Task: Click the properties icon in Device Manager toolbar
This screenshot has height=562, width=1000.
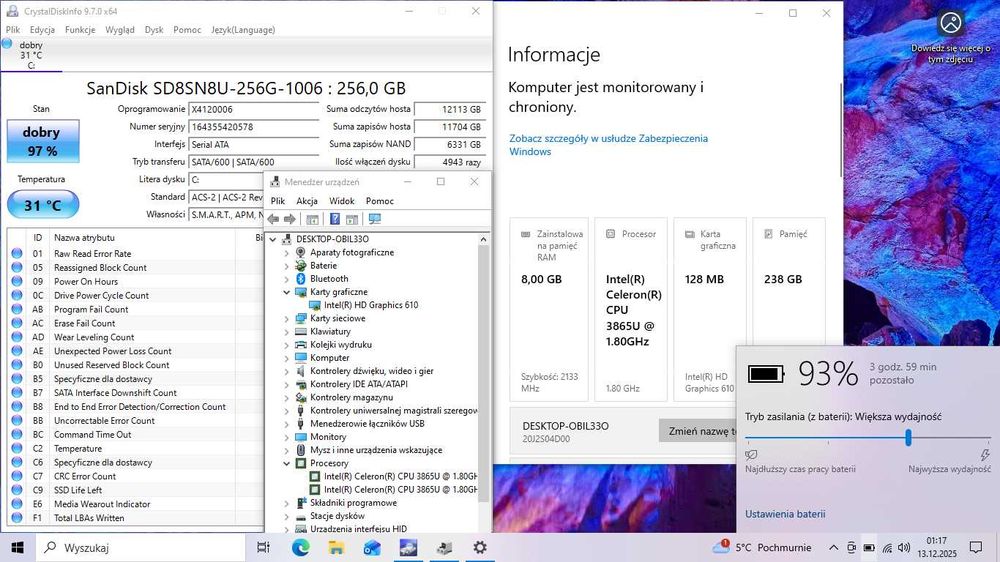Action: 312,219
